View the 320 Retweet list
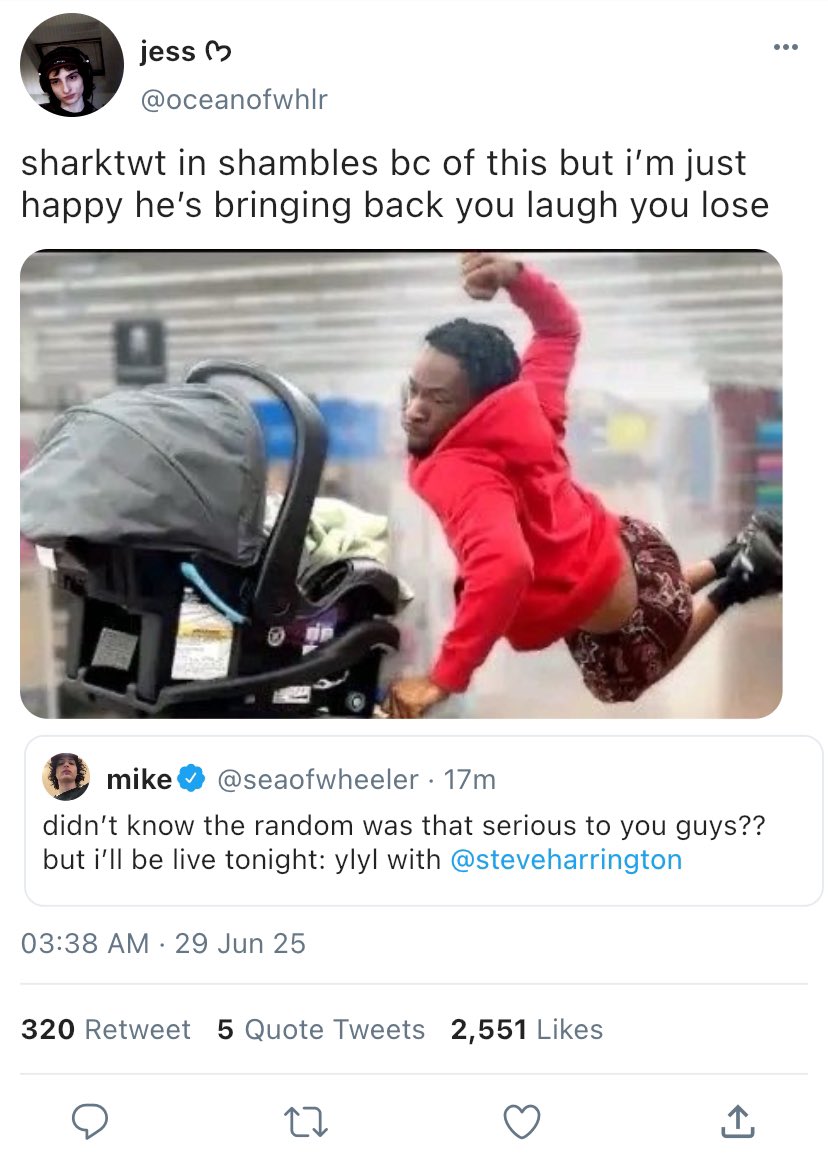 click(106, 1029)
